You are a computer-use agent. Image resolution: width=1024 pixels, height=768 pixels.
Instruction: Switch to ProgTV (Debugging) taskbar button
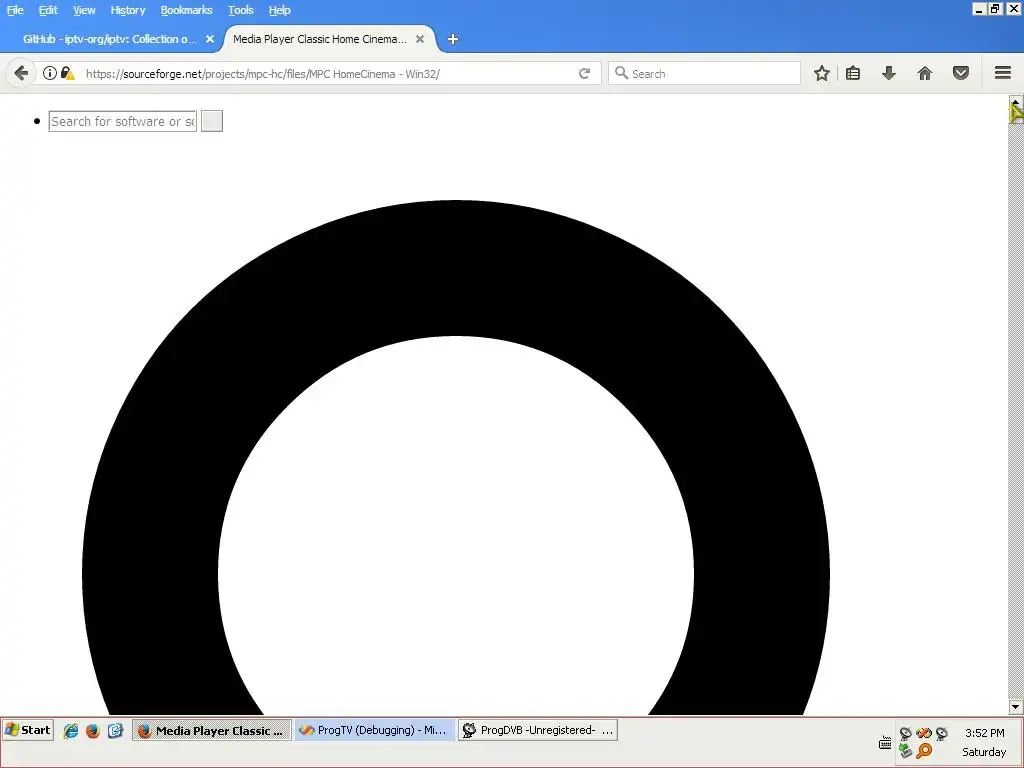[x=375, y=730]
